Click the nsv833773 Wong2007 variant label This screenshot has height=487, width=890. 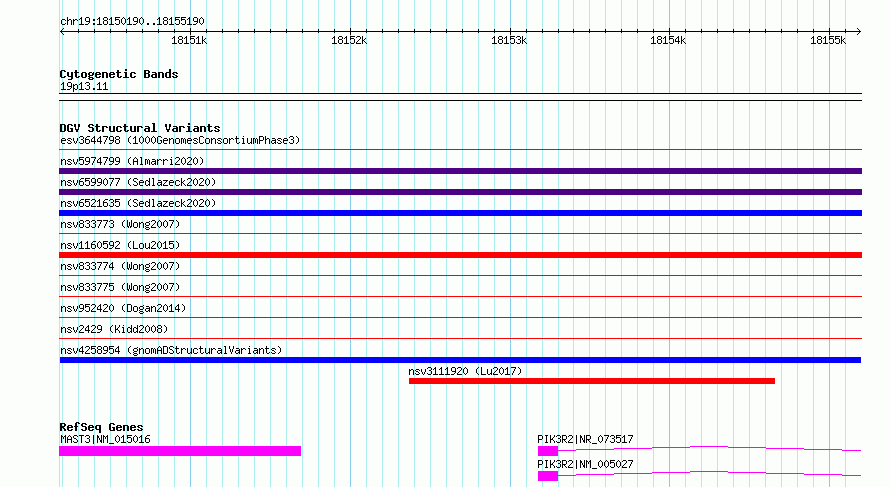pos(120,224)
